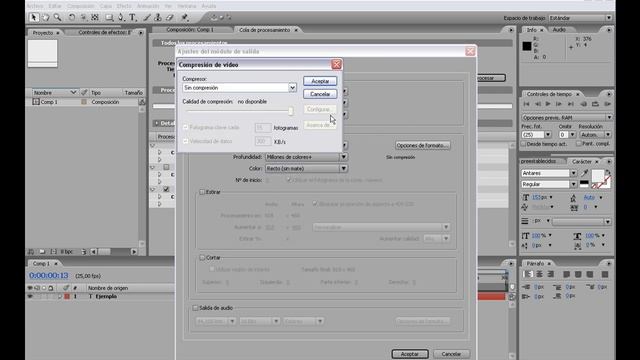Enable the Estirar checkbox

[202, 192]
